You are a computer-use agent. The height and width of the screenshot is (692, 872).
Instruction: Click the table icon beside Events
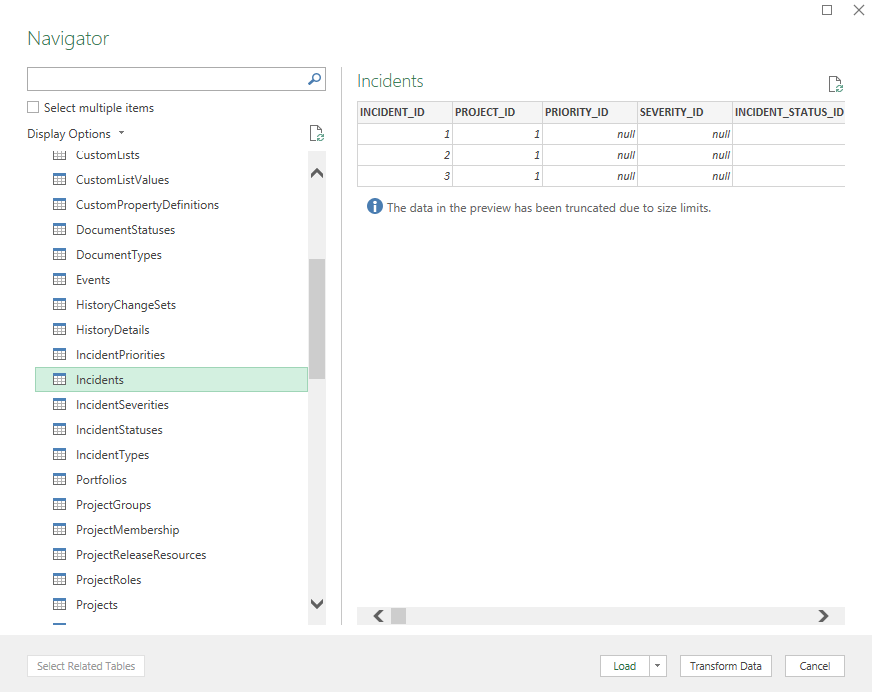(59, 280)
